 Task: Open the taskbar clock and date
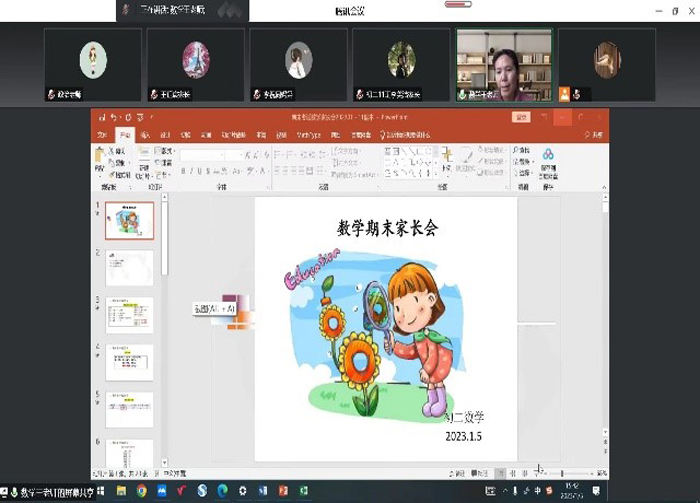tap(571, 491)
